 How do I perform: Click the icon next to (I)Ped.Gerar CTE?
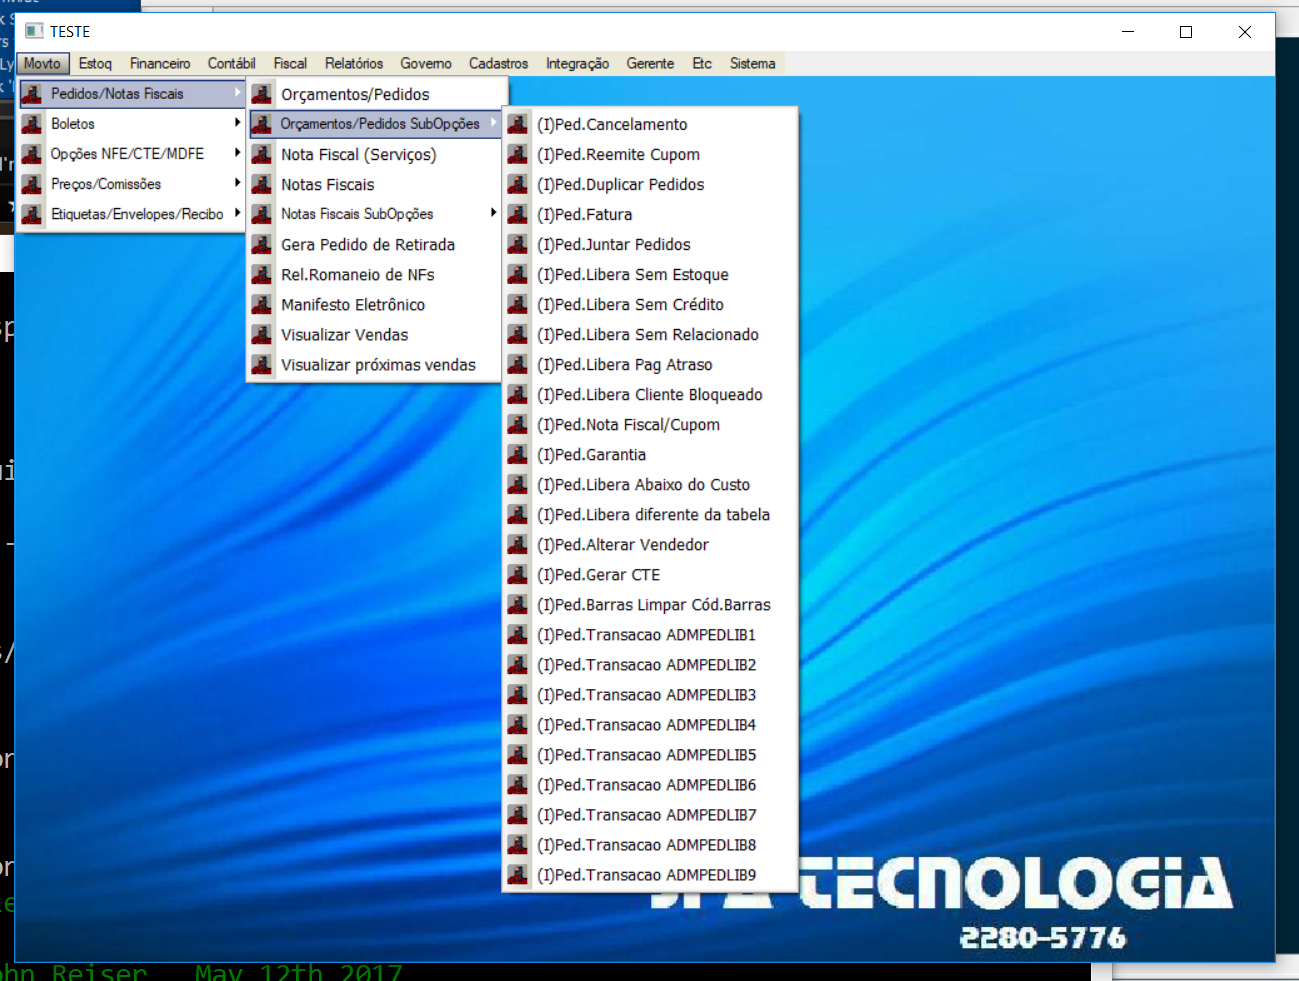click(518, 574)
